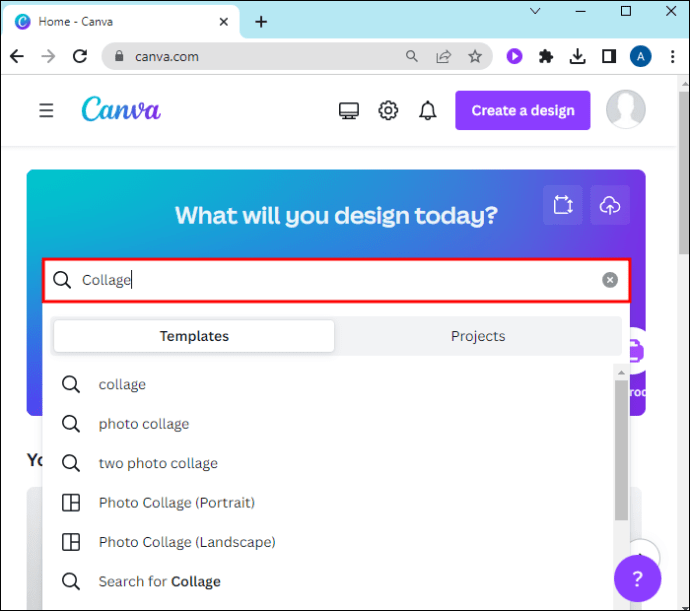This screenshot has width=690, height=611.
Task: Click the suggestions list scrollbar
Action: 621,450
